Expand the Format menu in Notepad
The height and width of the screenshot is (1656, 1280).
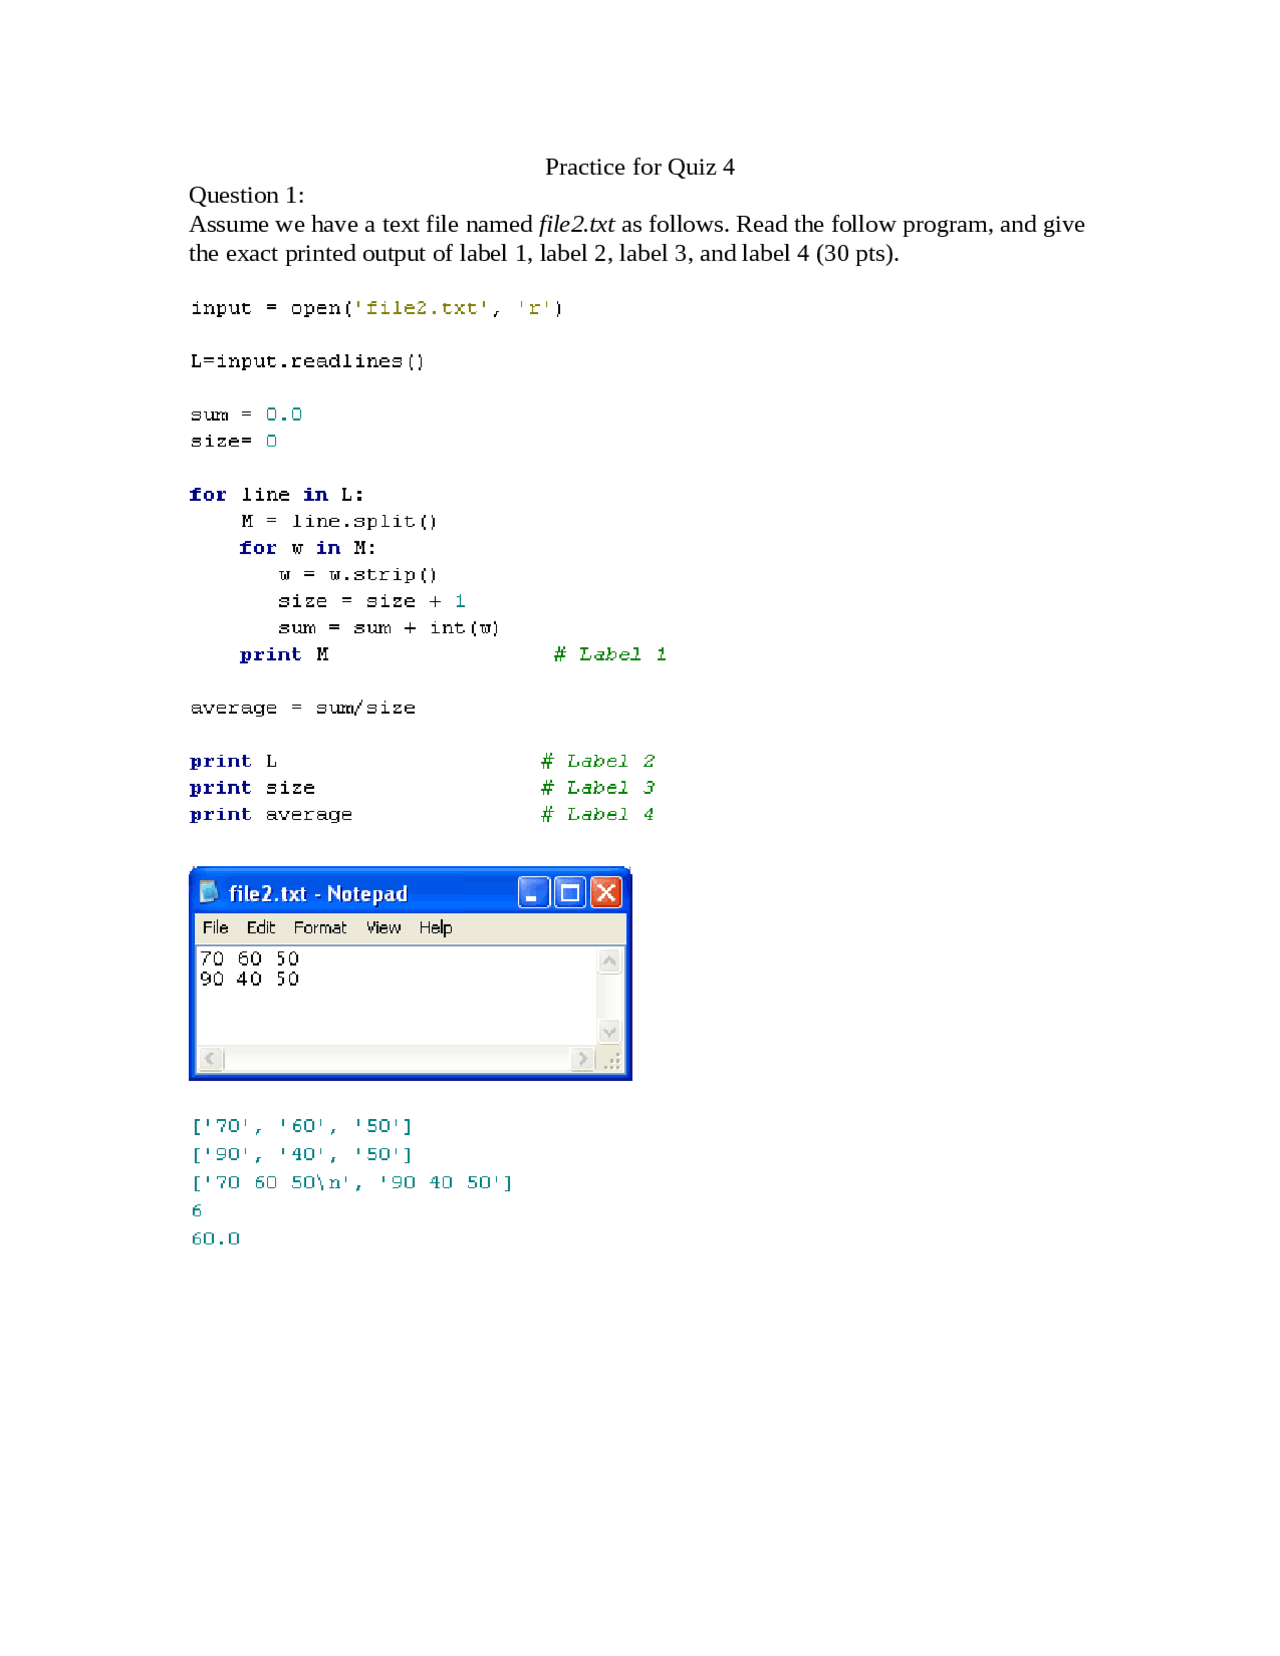pyautogui.click(x=320, y=927)
